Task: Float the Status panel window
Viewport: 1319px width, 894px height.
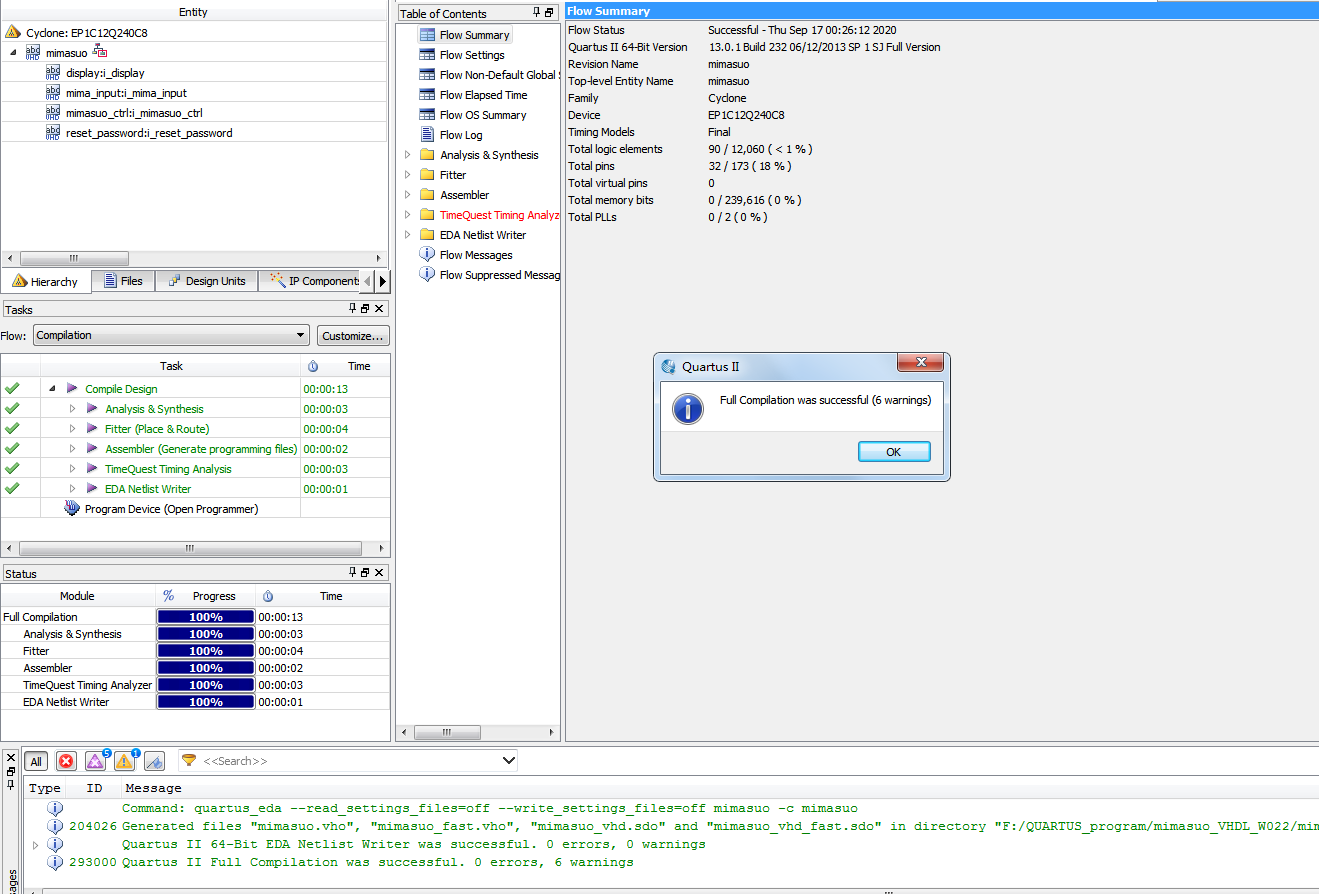Action: (365, 573)
